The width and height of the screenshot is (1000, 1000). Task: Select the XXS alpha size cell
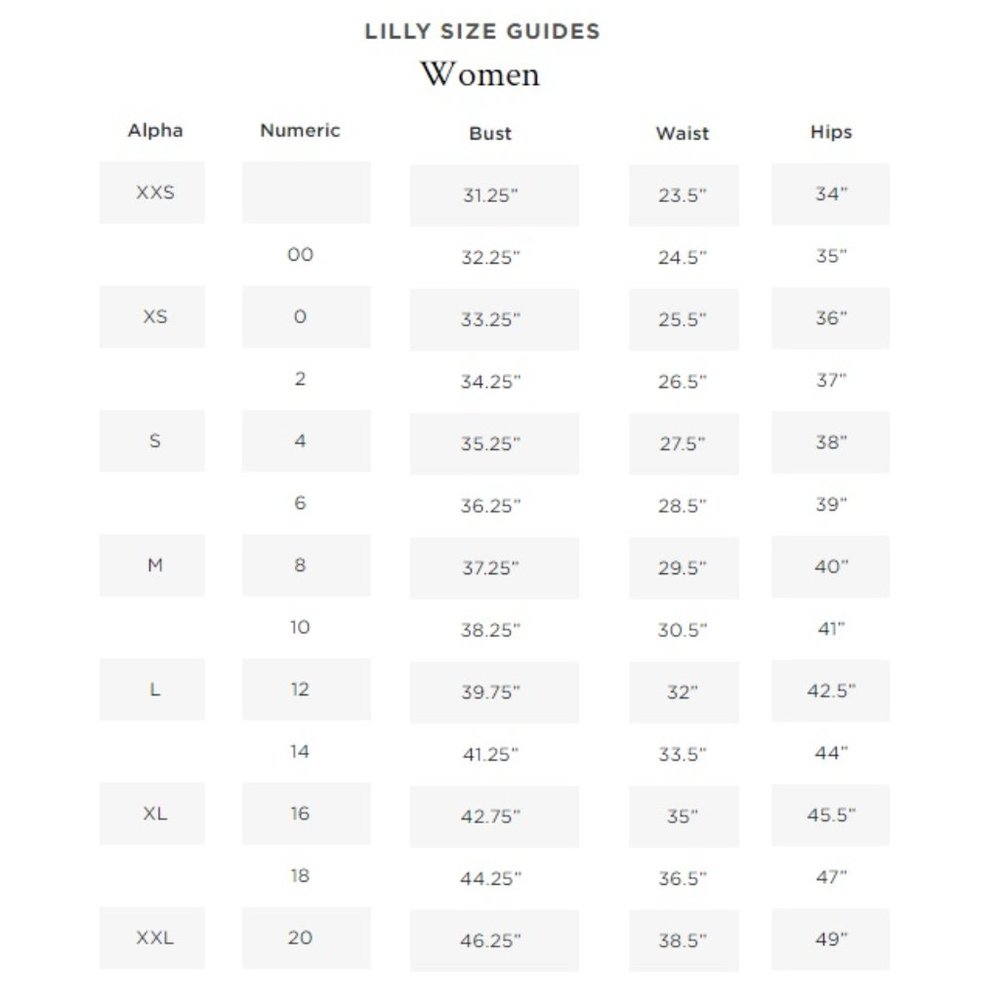click(x=152, y=193)
